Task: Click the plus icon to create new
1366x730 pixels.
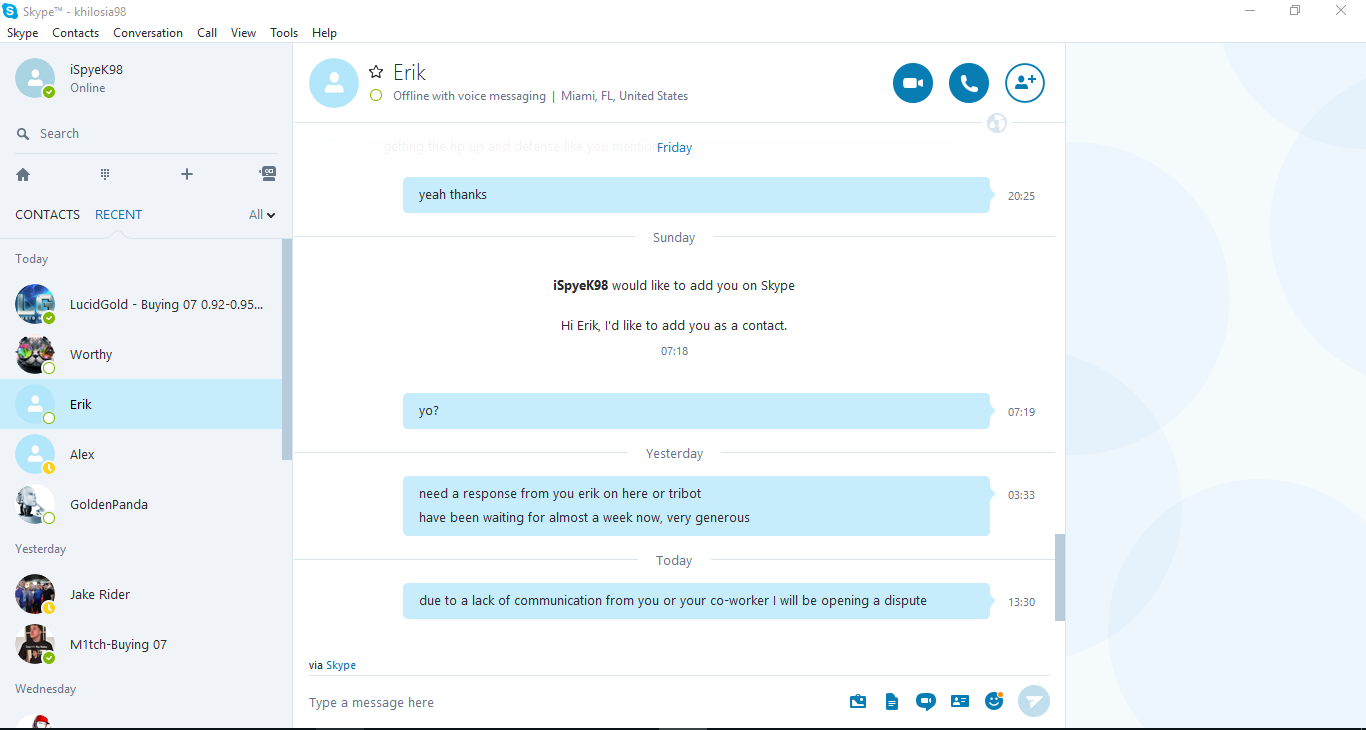Action: coord(186,174)
